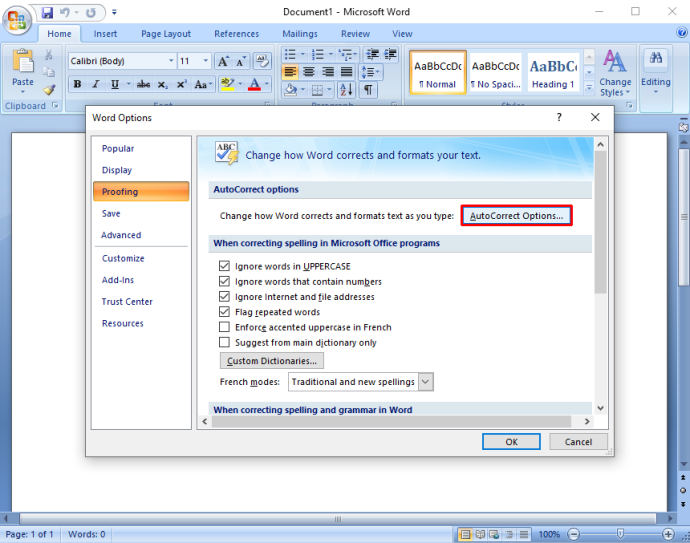This screenshot has width=690, height=543.
Task: Enable Enforce accented uppercase in French
Action: pyautogui.click(x=224, y=327)
